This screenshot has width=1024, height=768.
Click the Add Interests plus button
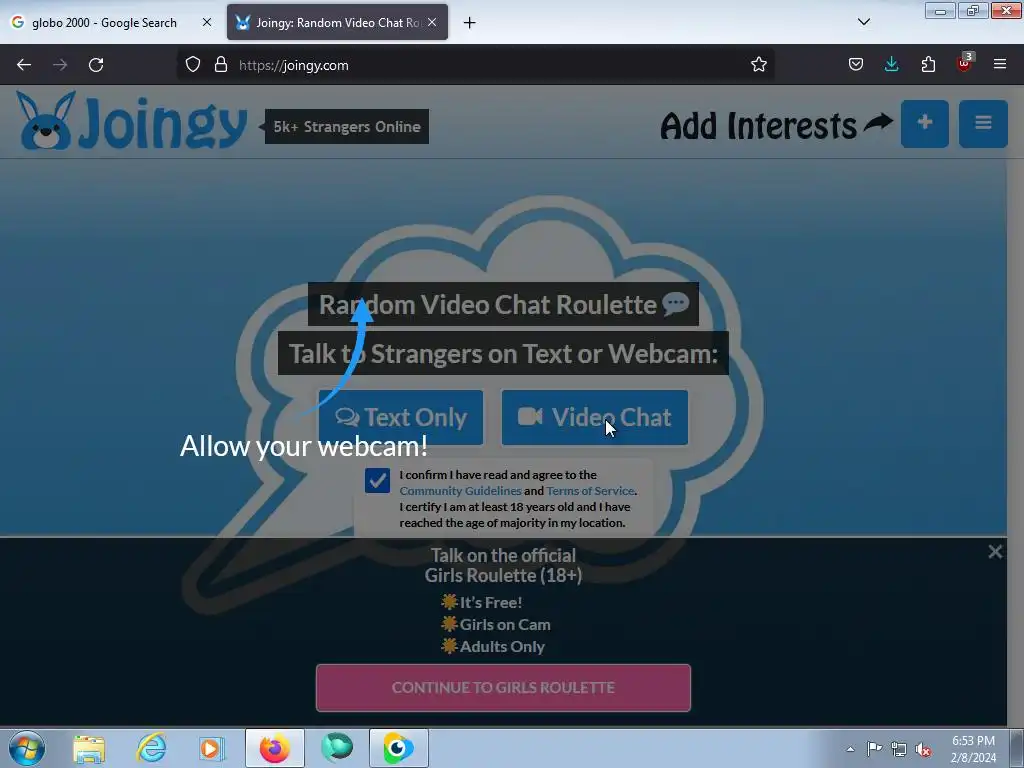point(925,123)
